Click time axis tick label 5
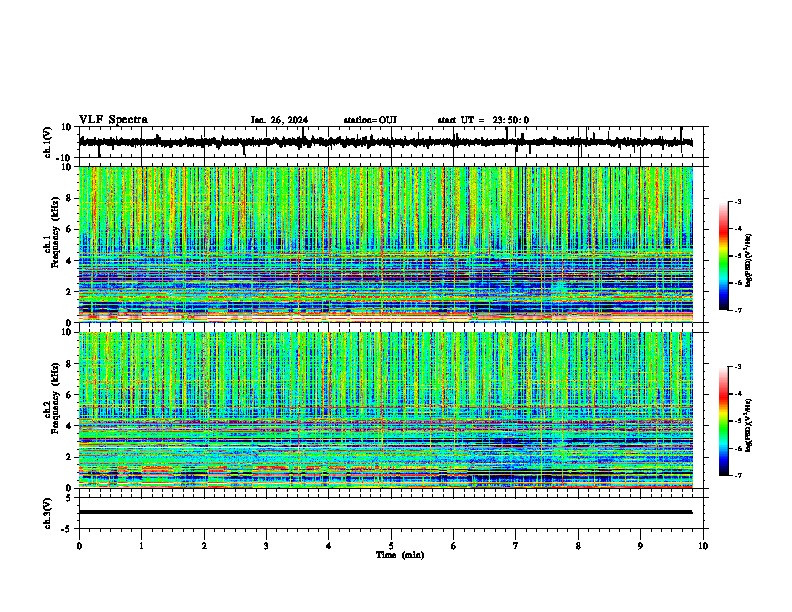 coord(391,546)
